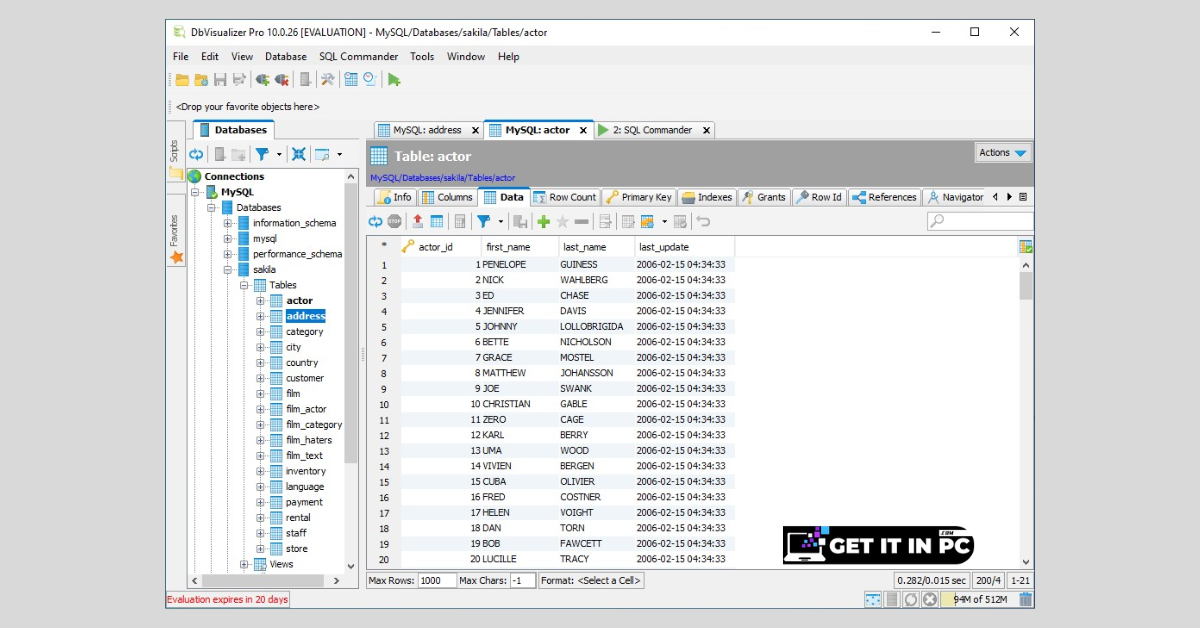Open Tool Properties wrench-and-hammer icon

click(x=327, y=80)
